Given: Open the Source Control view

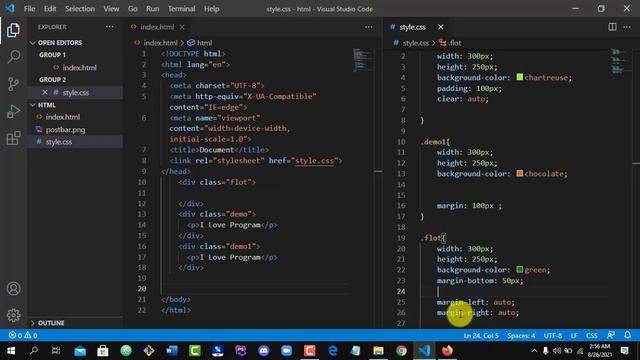Looking at the screenshot, I should point(13,84).
